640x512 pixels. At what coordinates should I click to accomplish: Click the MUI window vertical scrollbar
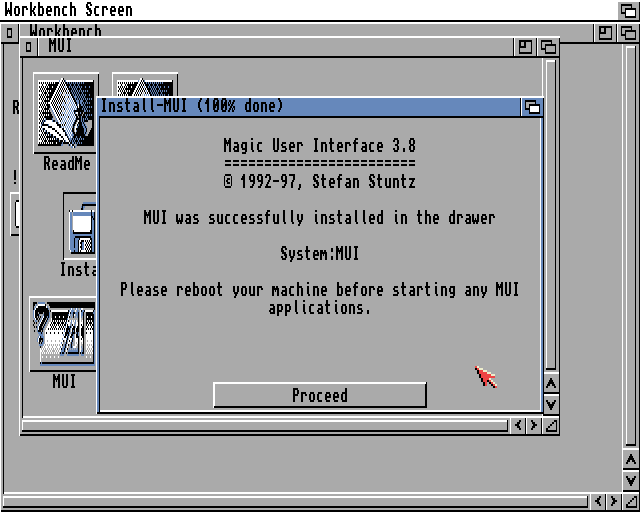[551, 215]
